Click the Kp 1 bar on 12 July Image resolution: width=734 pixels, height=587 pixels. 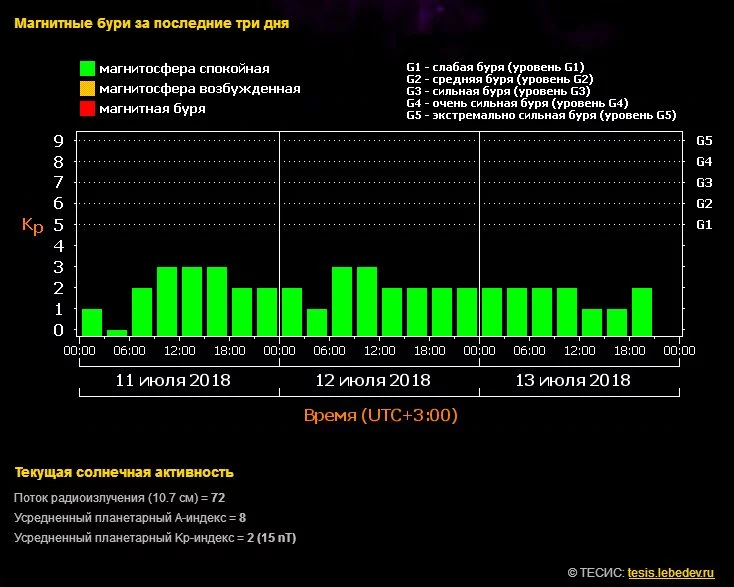point(317,322)
